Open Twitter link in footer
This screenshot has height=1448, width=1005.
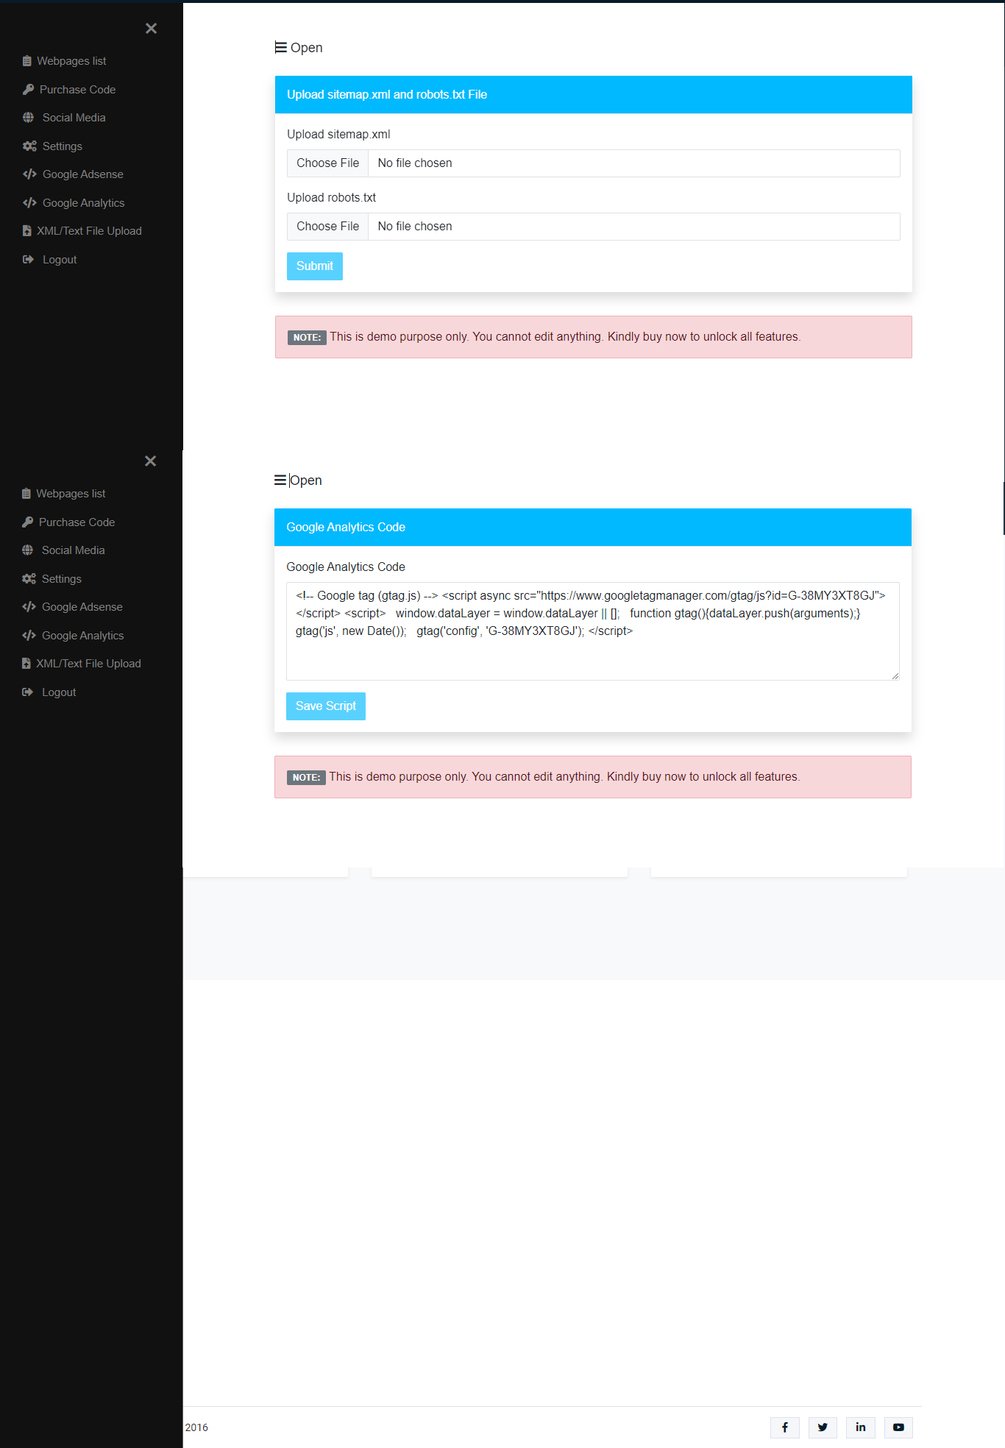click(822, 1427)
